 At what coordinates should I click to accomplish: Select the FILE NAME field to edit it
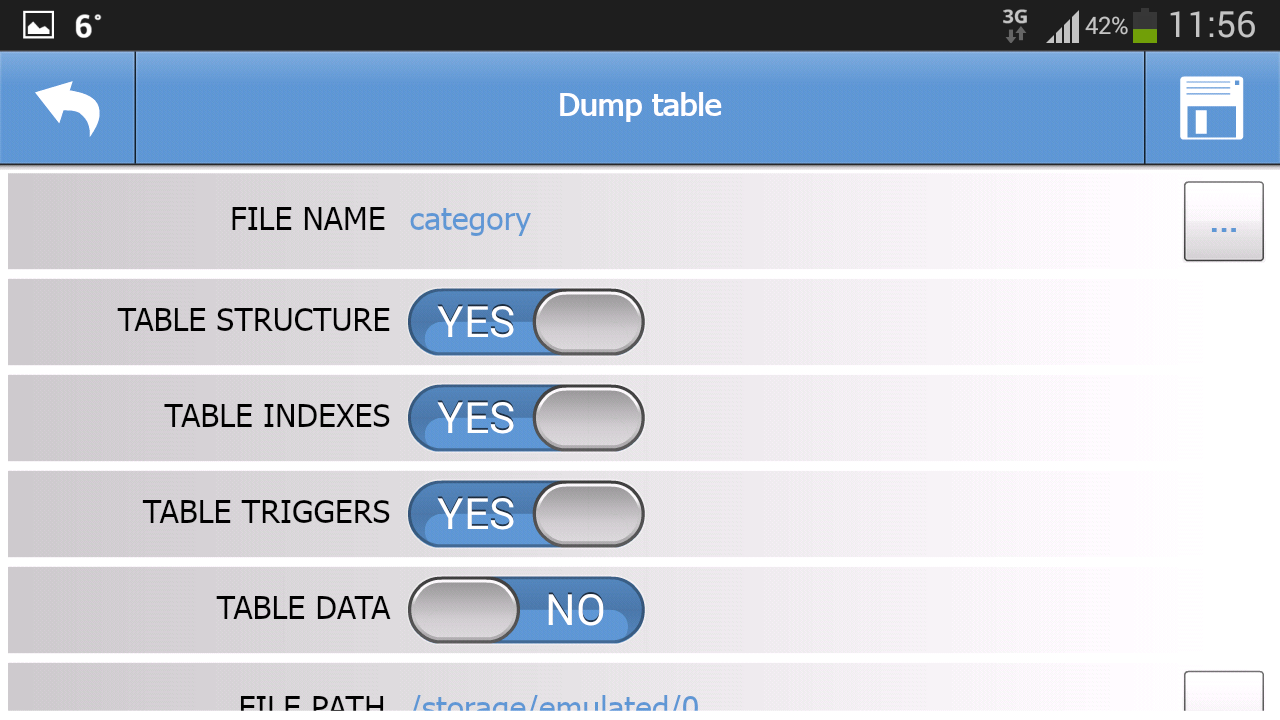(x=469, y=220)
